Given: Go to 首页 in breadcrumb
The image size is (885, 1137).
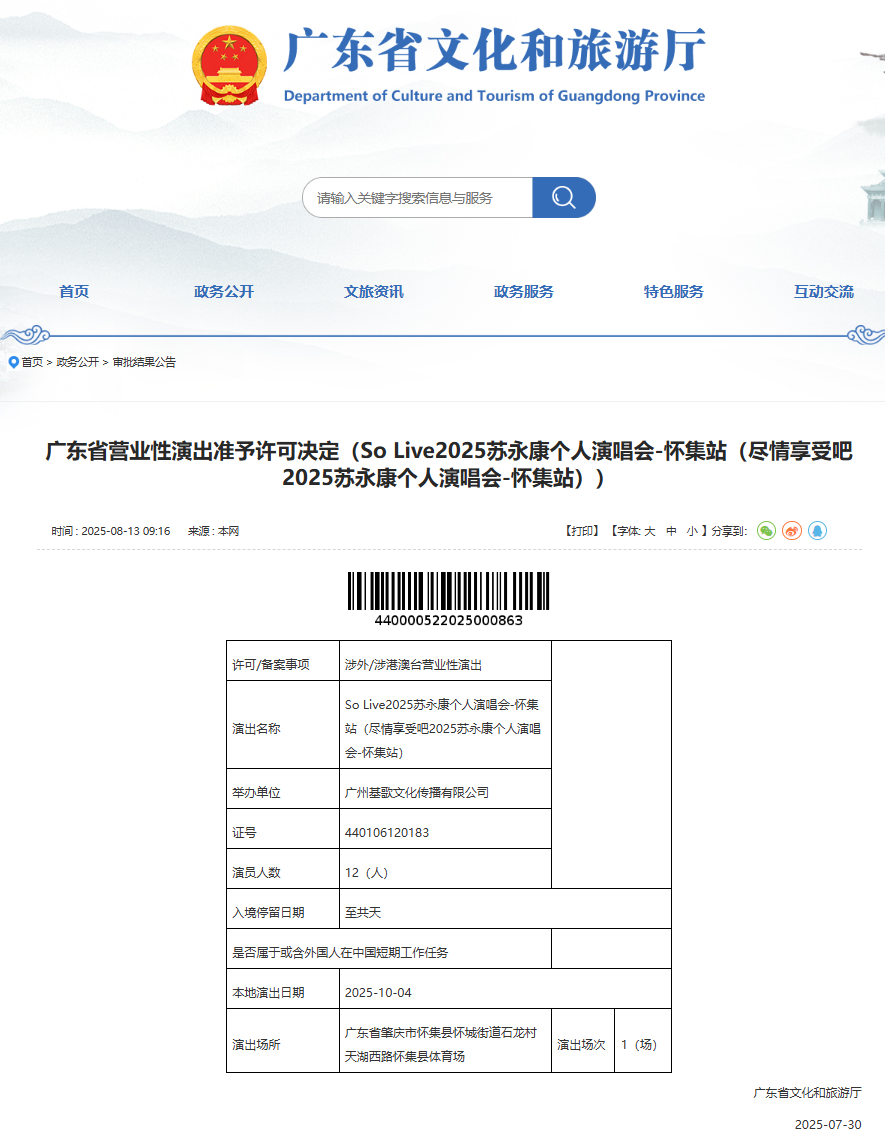Looking at the screenshot, I should tap(32, 362).
